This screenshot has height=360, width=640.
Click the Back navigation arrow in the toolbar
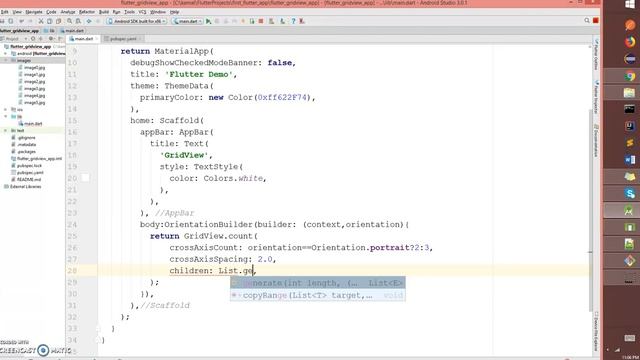pyautogui.click(x=89, y=21)
